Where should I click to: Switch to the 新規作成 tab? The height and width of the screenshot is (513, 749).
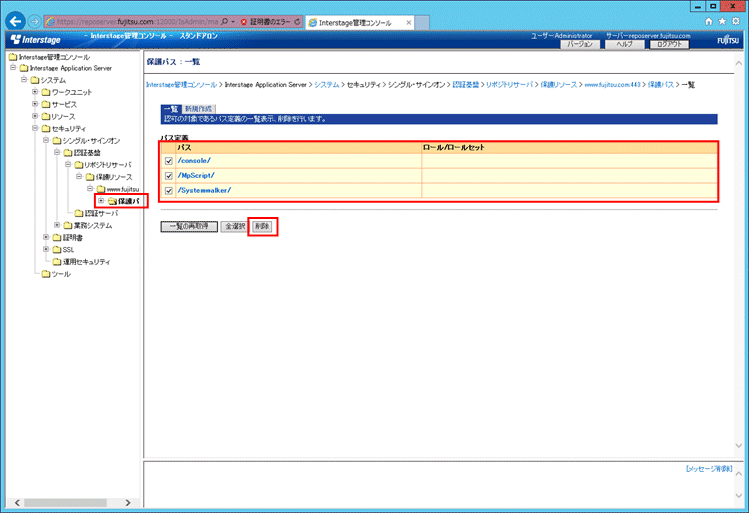pyautogui.click(x=198, y=109)
